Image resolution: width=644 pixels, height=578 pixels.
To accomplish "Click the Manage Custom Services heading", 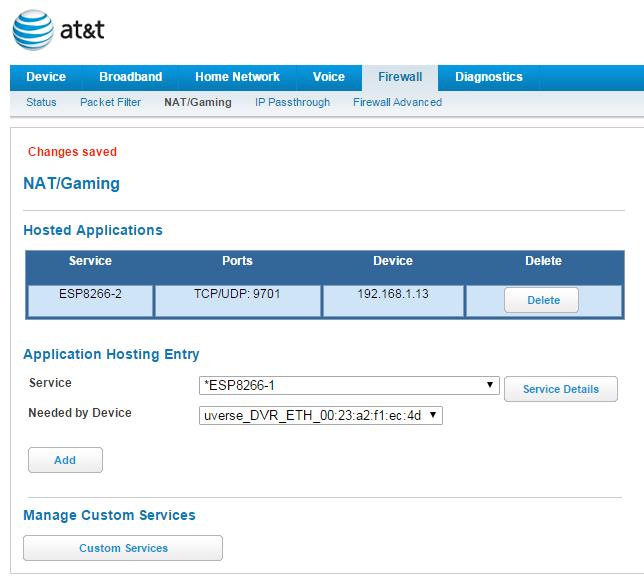I will pos(109,515).
